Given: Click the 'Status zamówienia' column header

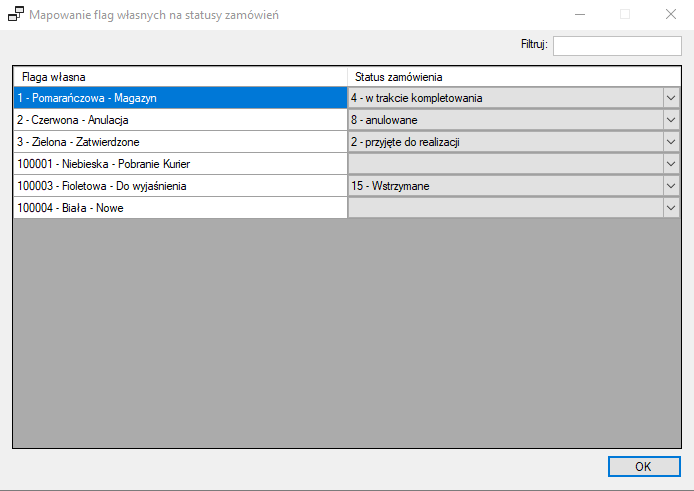Looking at the screenshot, I should coord(514,77).
